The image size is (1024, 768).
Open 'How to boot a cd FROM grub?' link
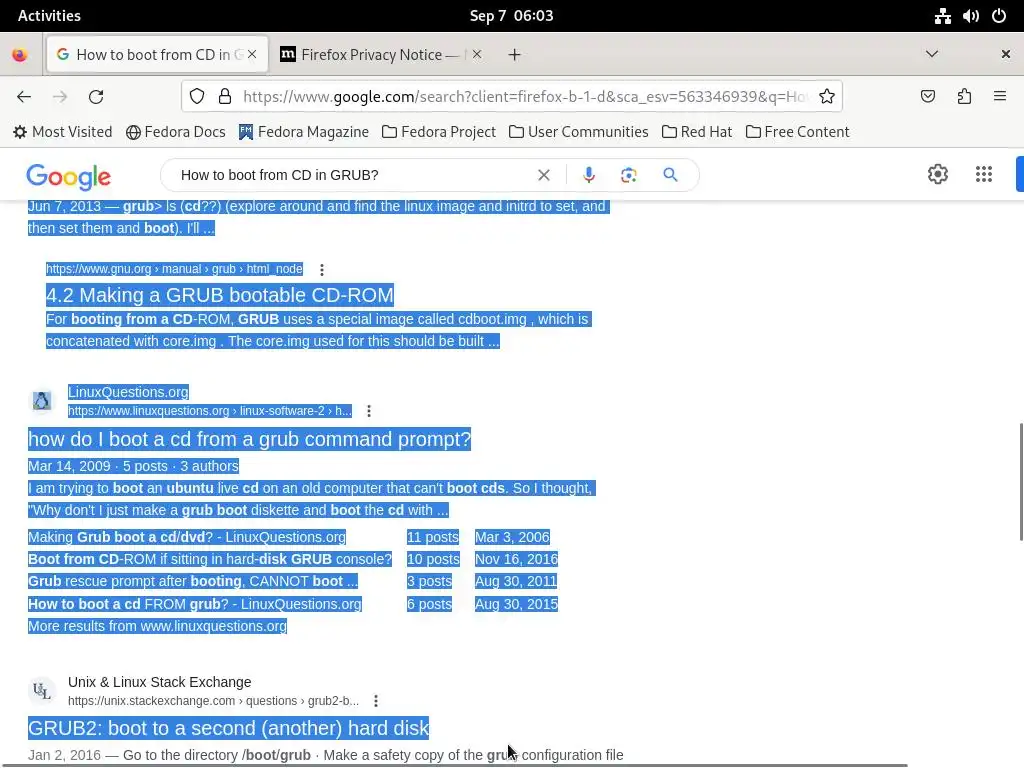pyautogui.click(x=195, y=604)
